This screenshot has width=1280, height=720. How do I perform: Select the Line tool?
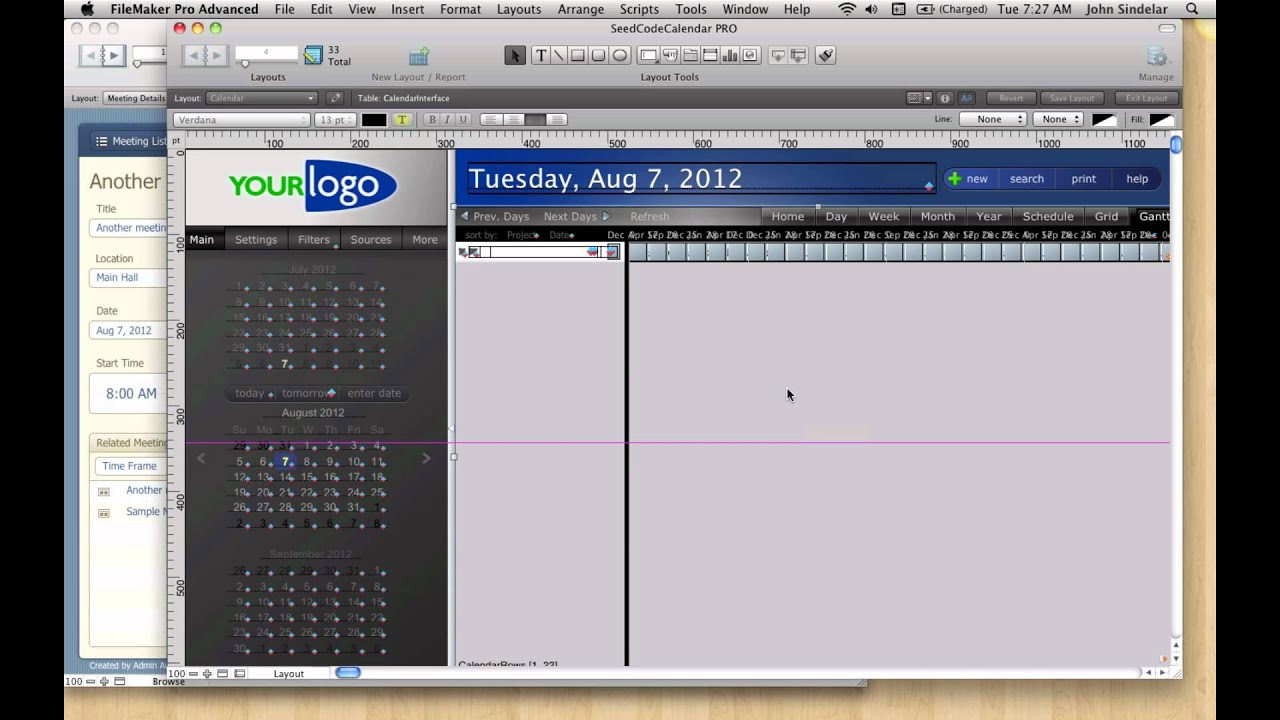pos(558,56)
